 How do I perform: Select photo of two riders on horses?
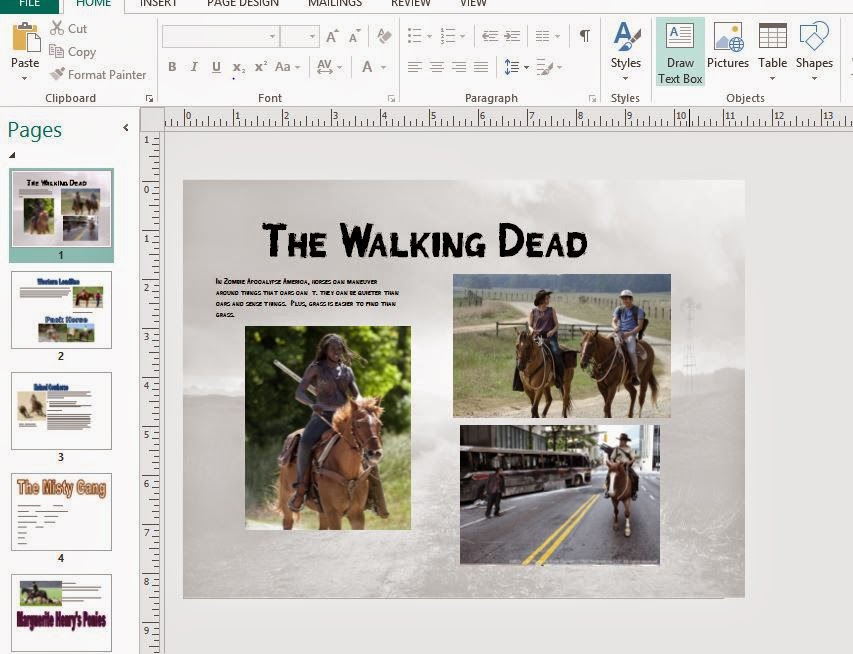(561, 346)
